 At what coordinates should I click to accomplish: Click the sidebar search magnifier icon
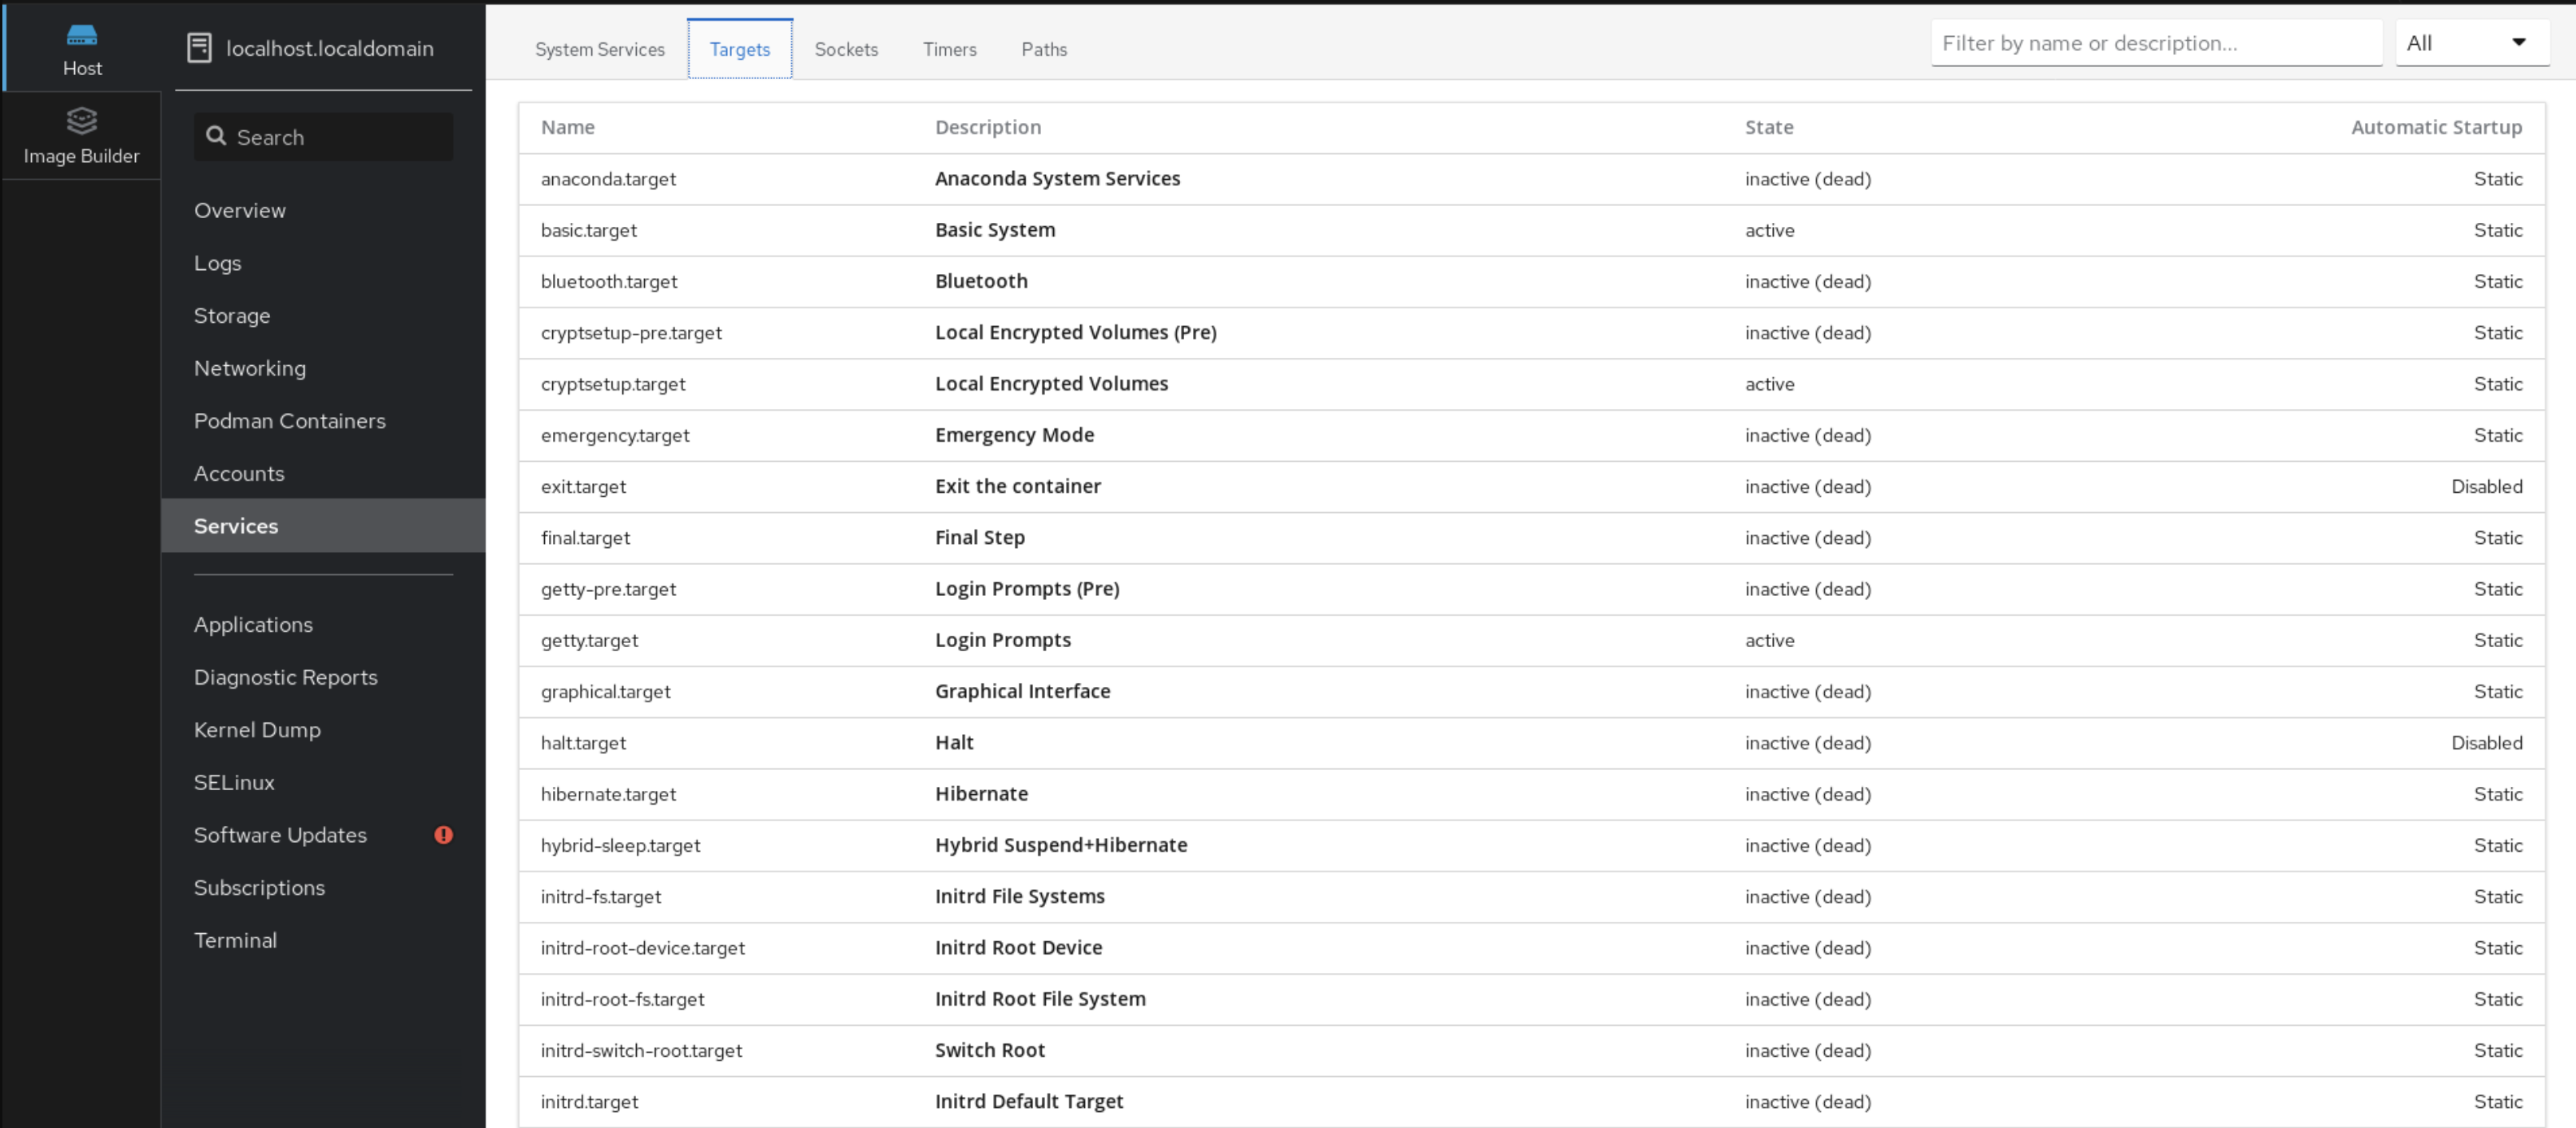[216, 136]
